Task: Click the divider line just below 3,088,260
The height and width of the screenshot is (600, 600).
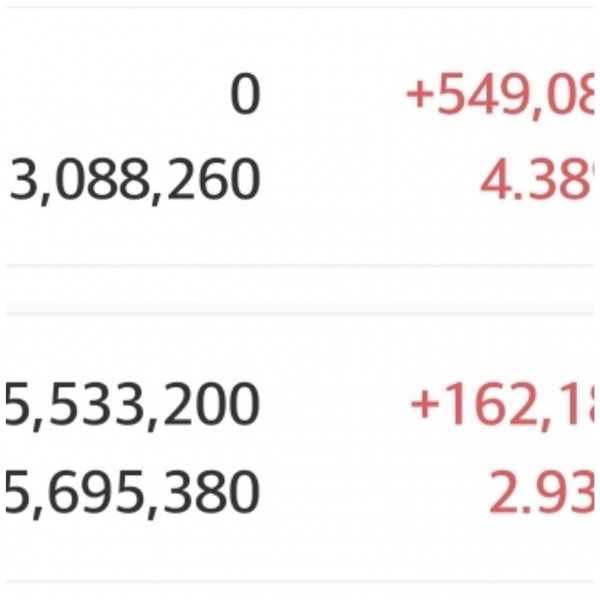Action: coord(300,266)
